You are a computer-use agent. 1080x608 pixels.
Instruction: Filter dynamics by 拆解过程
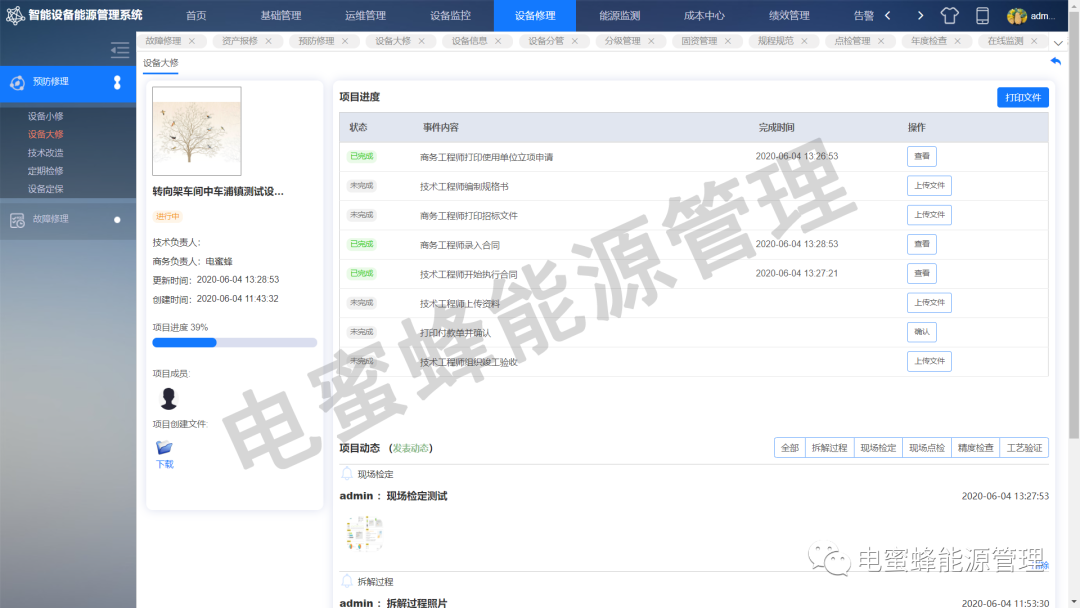pyautogui.click(x=829, y=448)
